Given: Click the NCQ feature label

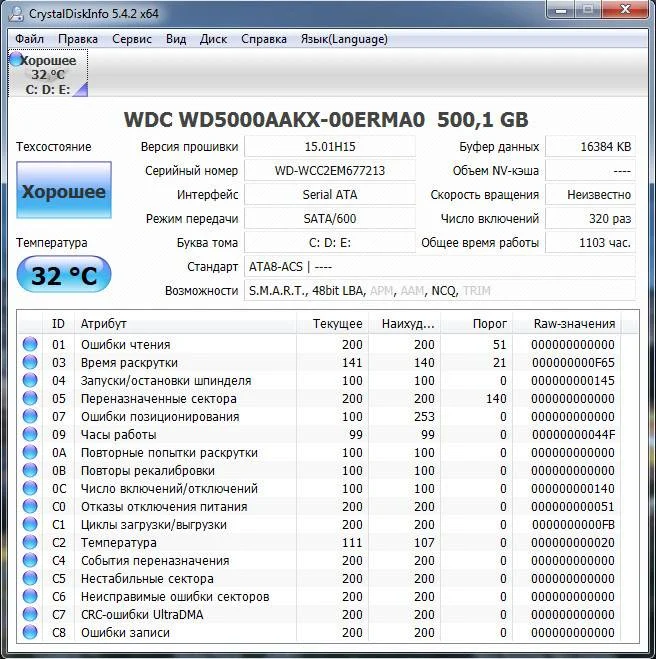Looking at the screenshot, I should [444, 291].
